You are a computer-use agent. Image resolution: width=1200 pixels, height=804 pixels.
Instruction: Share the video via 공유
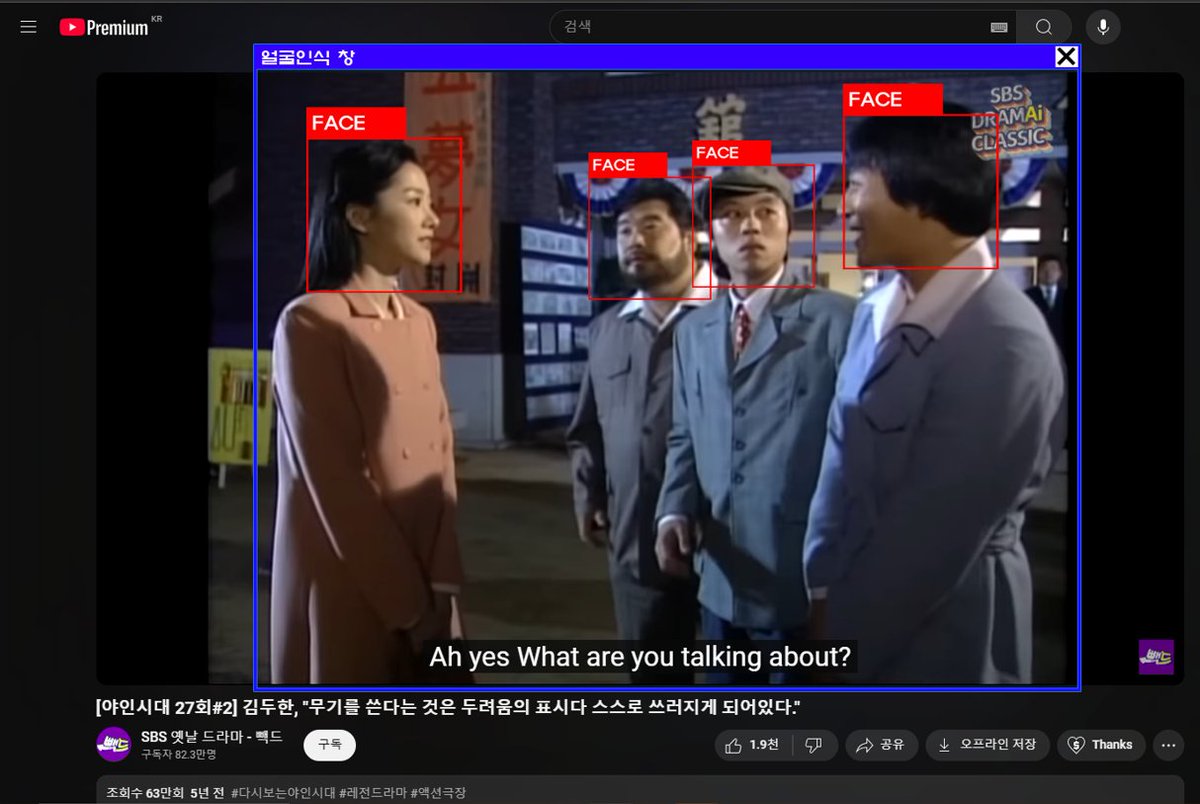[881, 745]
